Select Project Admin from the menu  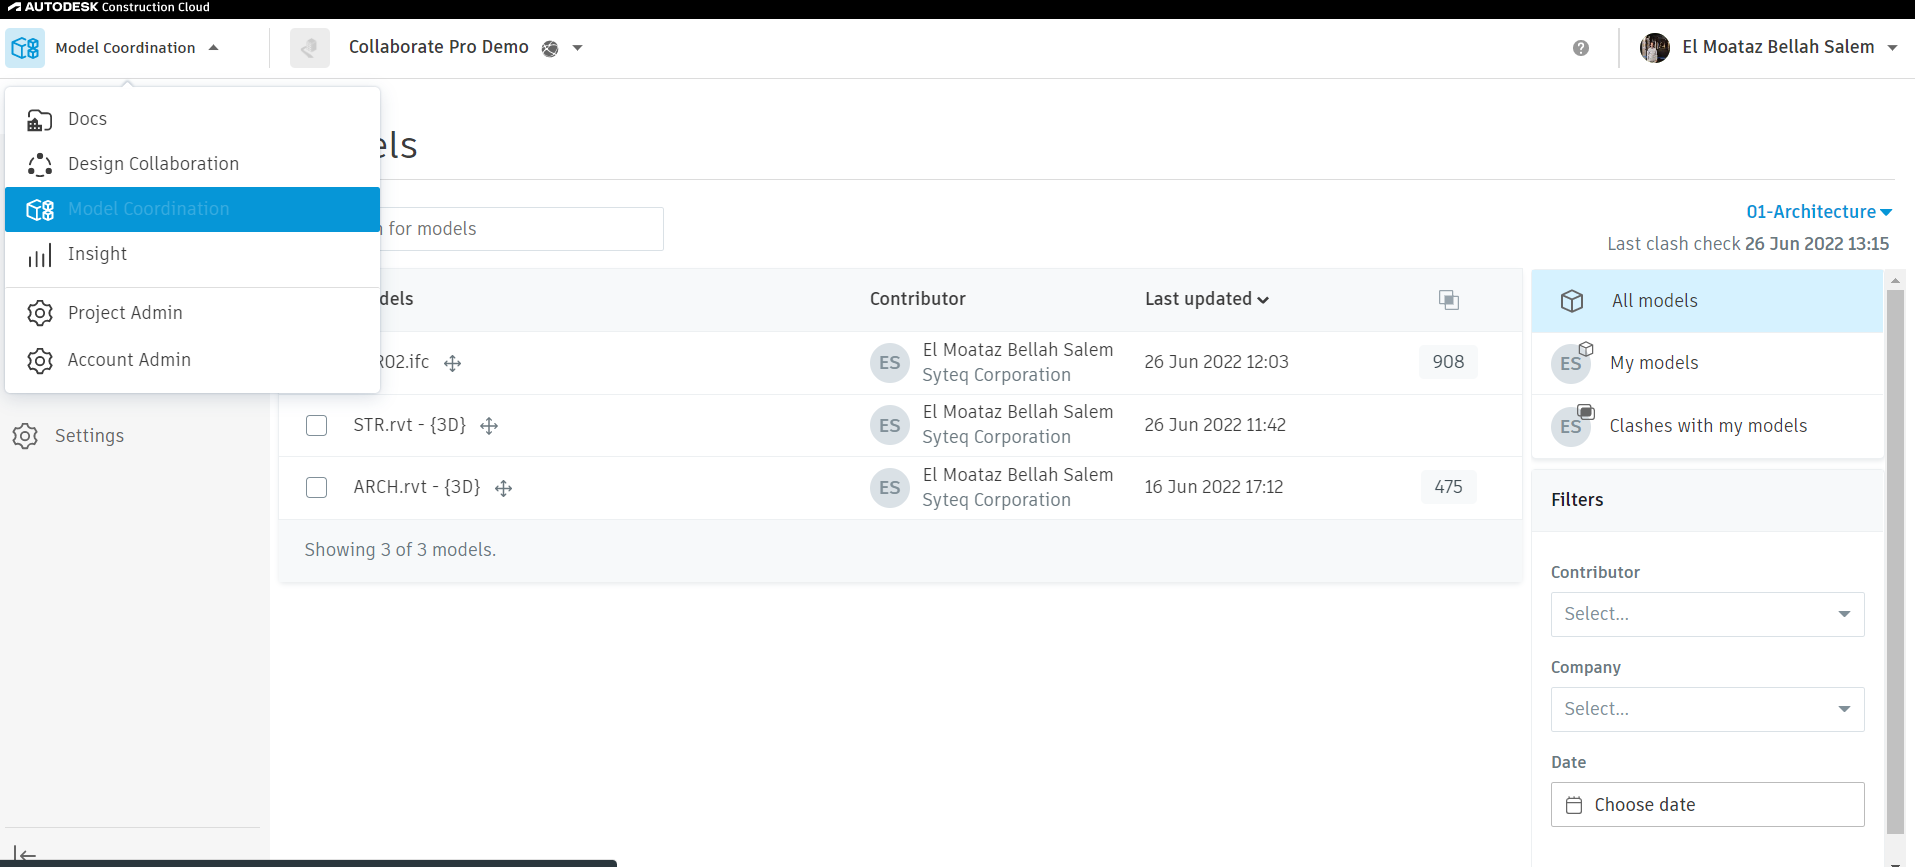click(192, 313)
